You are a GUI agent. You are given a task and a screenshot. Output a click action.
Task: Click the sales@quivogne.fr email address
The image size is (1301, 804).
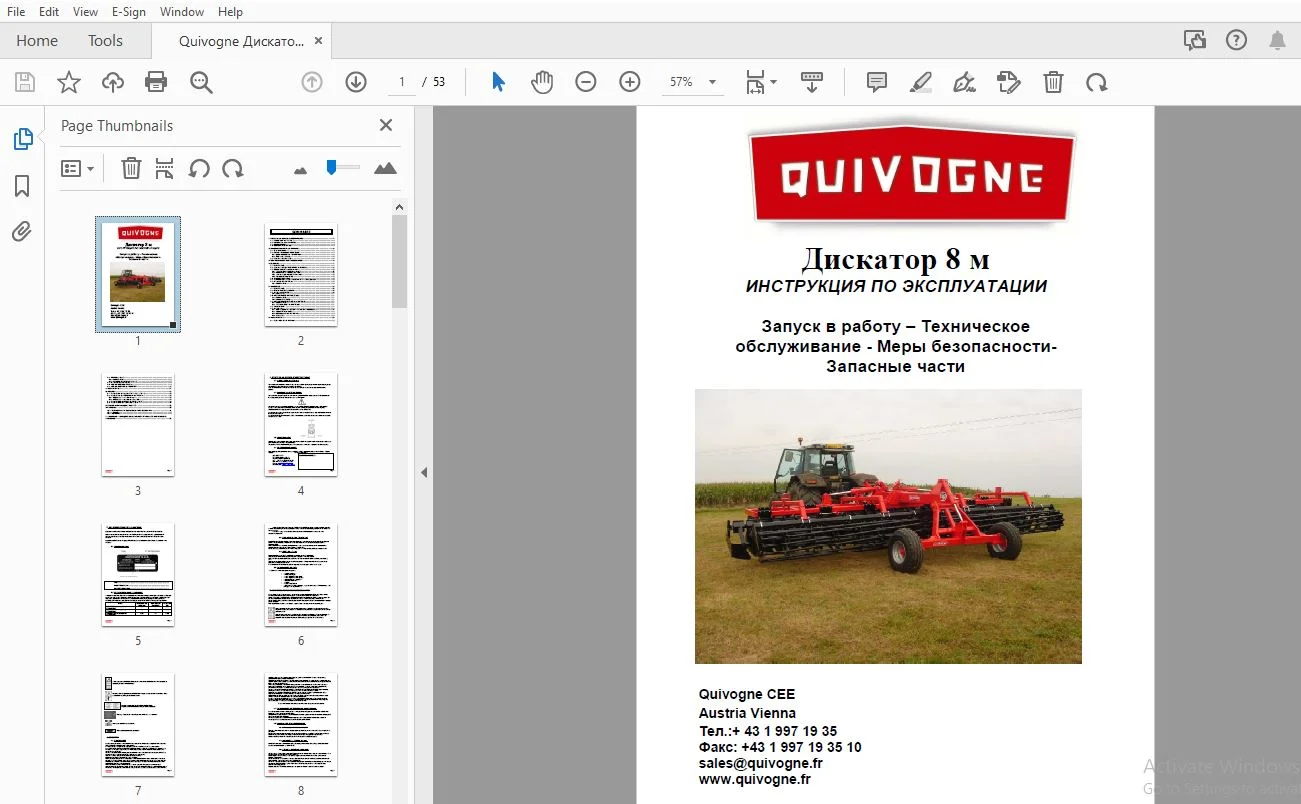(761, 763)
